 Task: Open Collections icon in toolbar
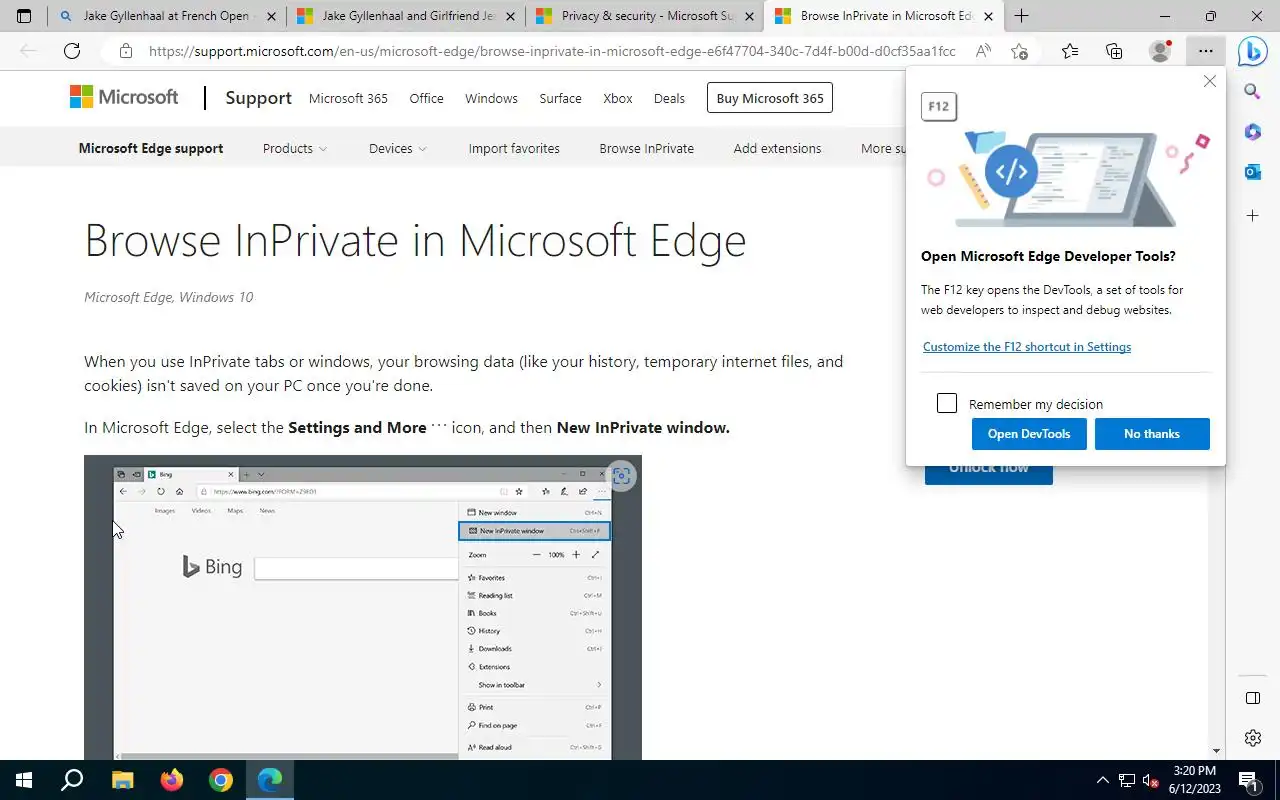(x=1114, y=51)
